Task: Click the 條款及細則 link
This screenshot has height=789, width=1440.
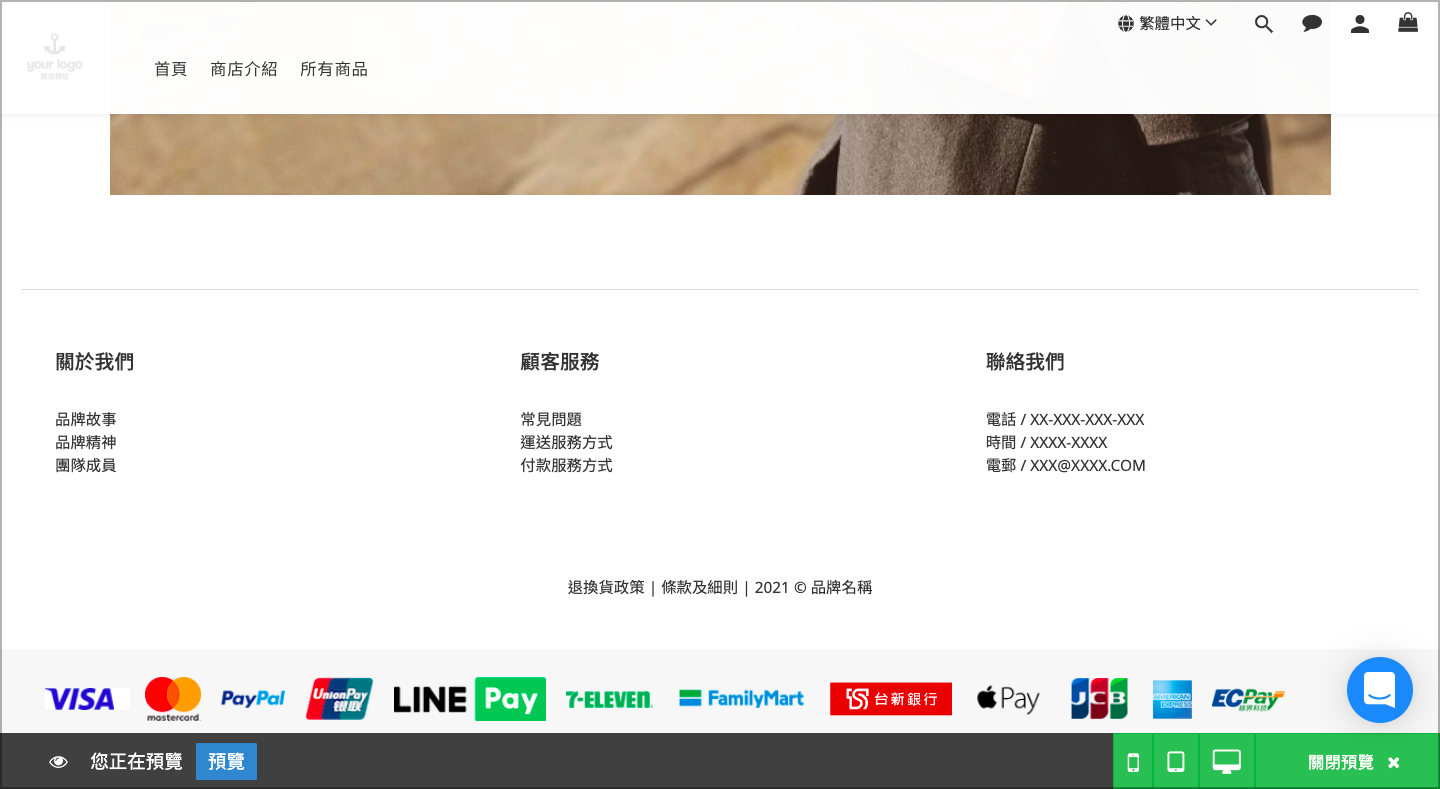Action: pos(699,587)
